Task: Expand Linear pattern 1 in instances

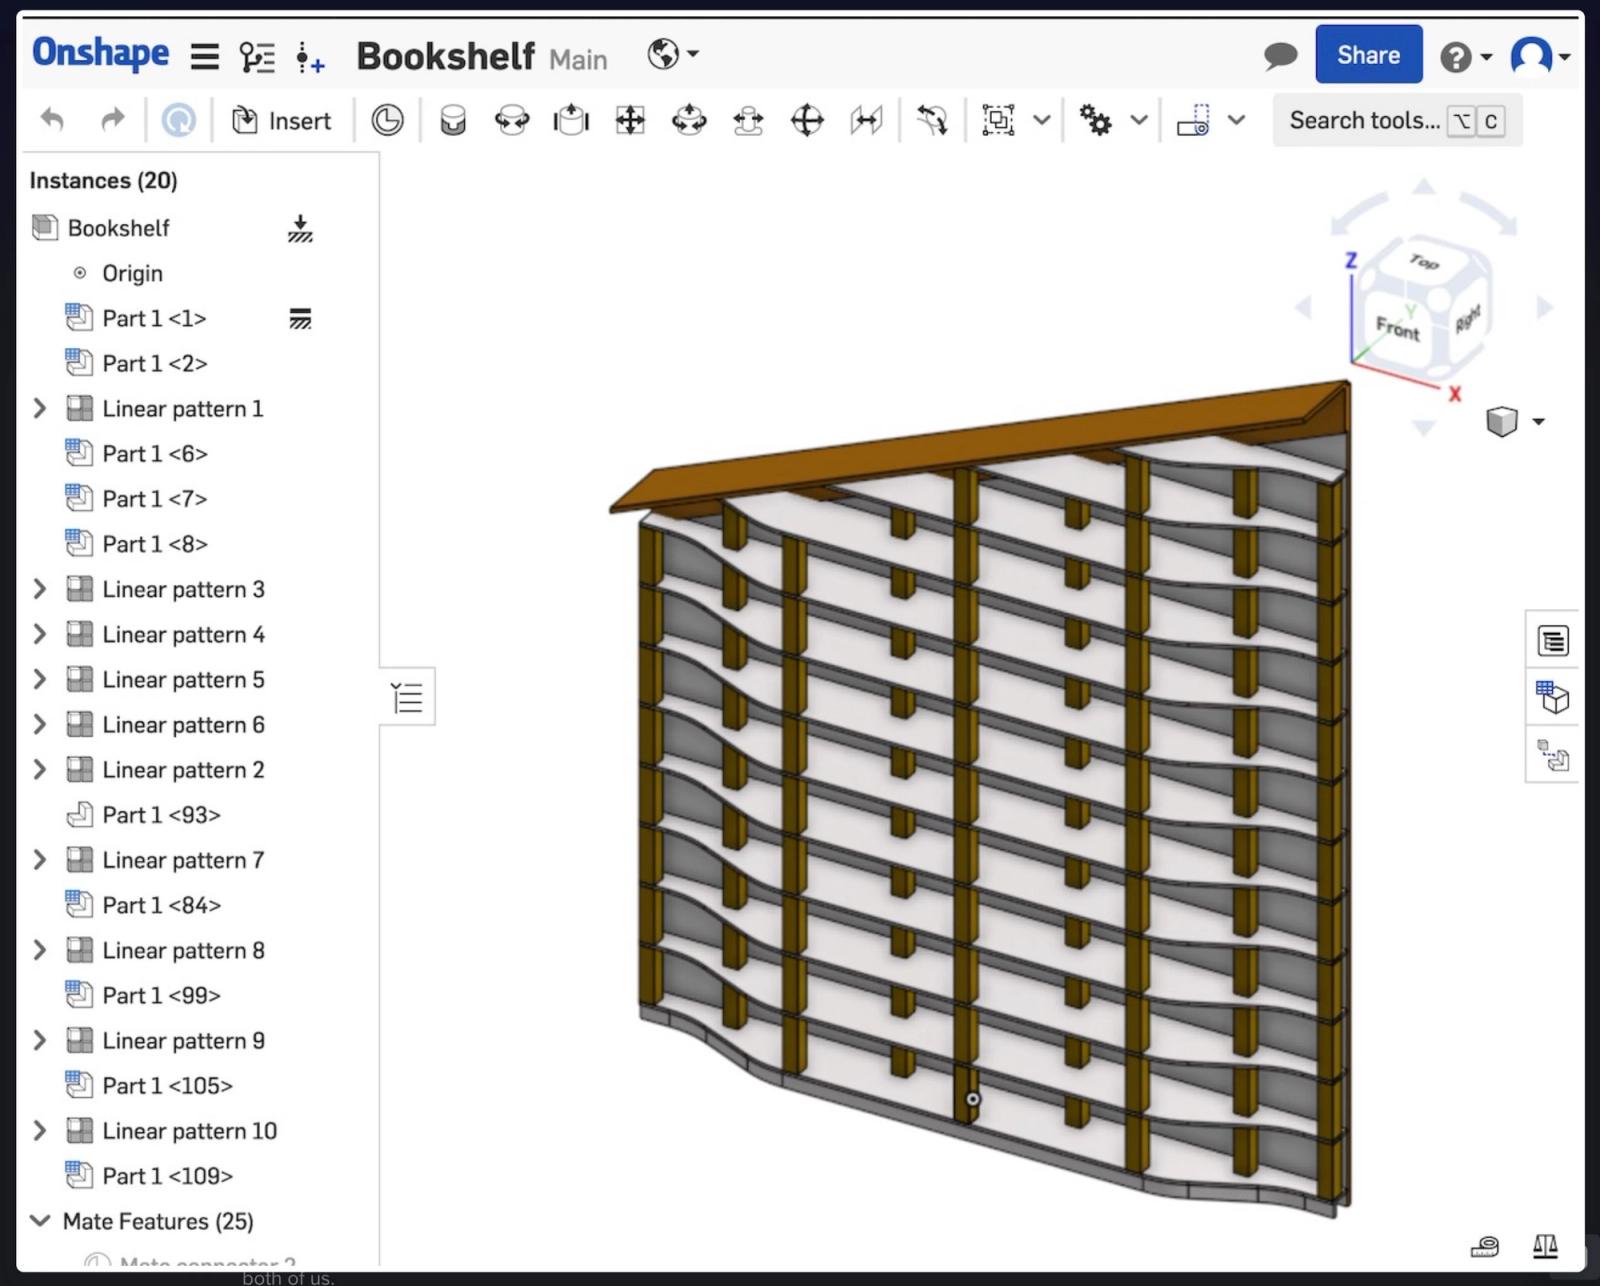Action: pyautogui.click(x=40, y=409)
